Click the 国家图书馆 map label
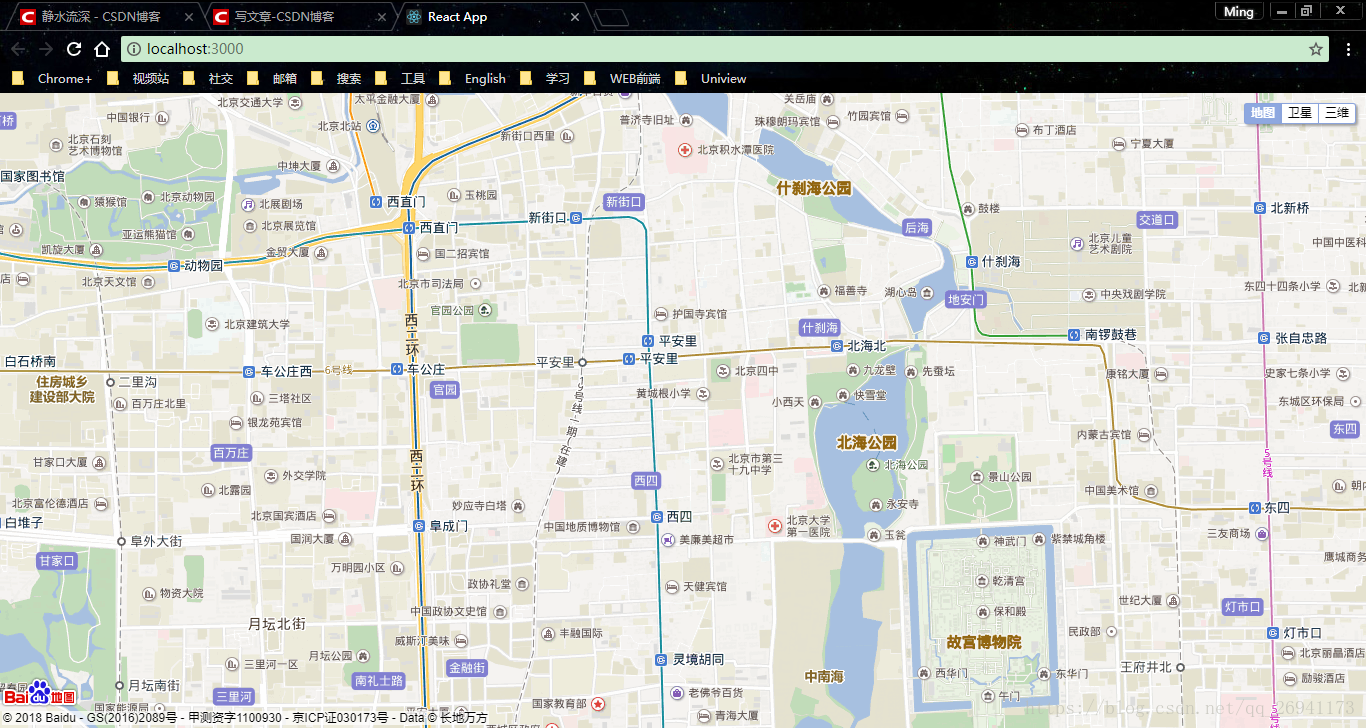This screenshot has height=728, width=1366. [33, 177]
